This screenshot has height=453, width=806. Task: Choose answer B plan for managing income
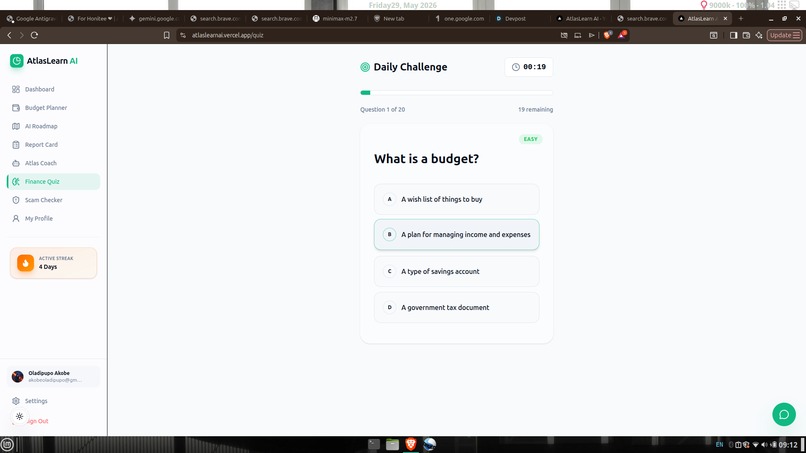point(456,234)
